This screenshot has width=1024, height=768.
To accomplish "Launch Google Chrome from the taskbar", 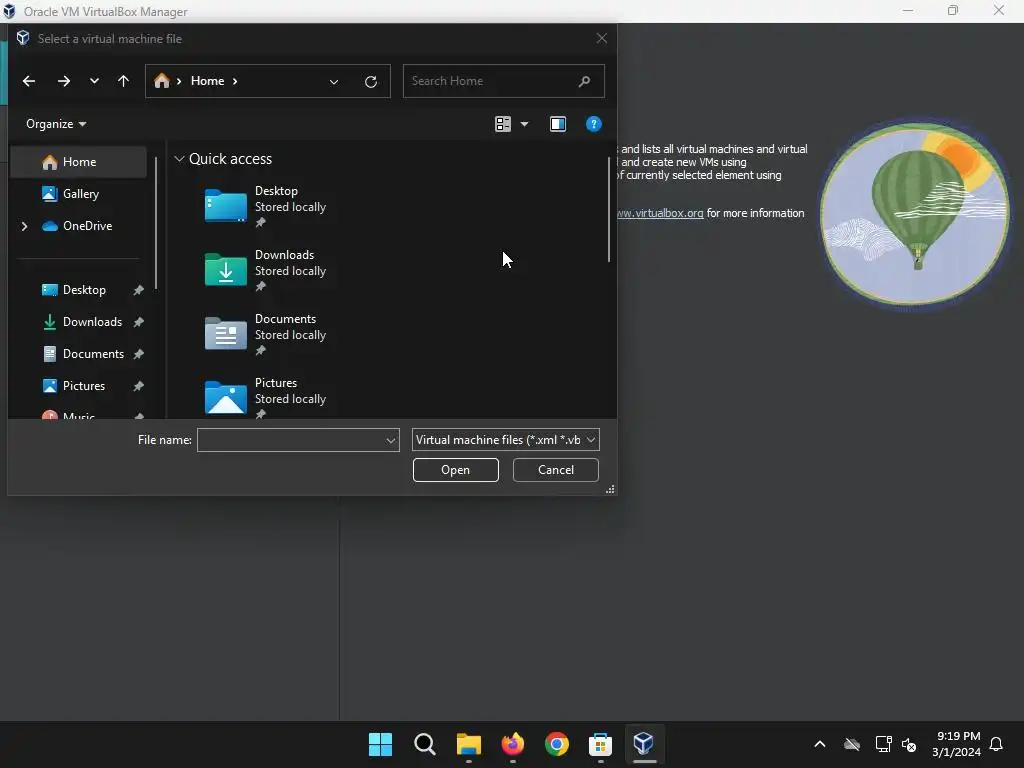I will point(556,744).
